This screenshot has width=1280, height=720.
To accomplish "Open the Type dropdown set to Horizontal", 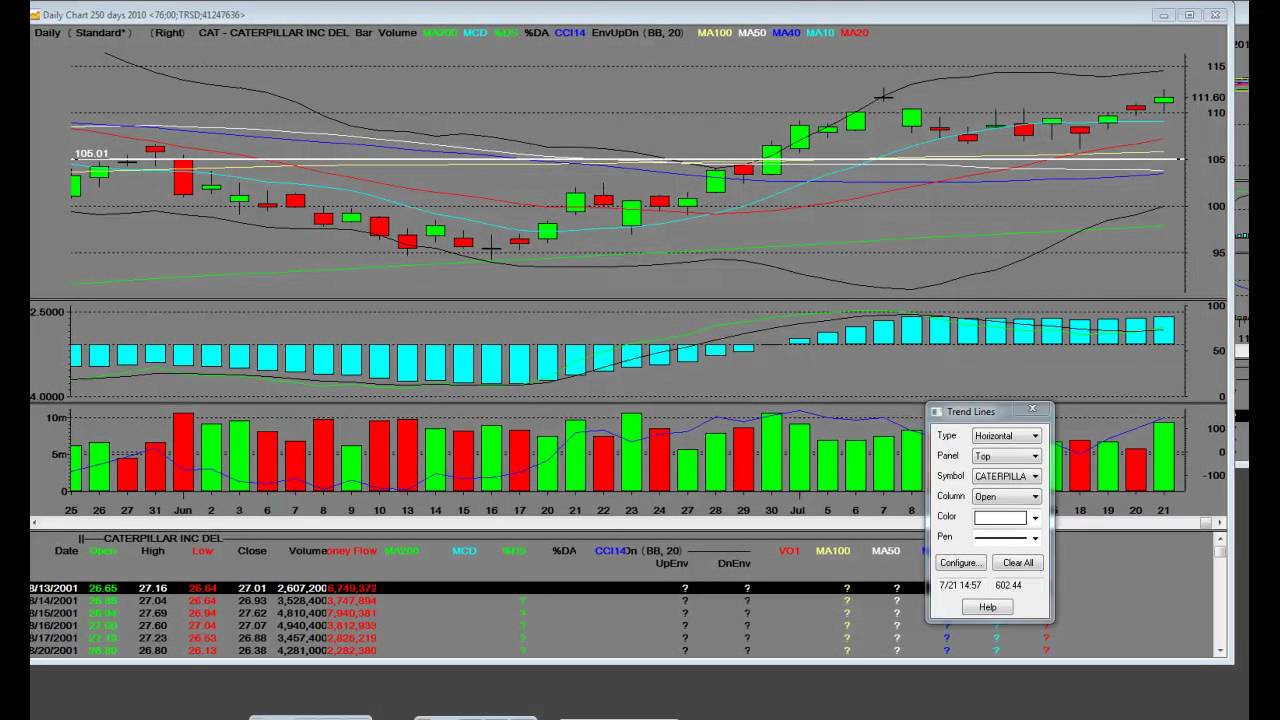I will coord(1007,436).
